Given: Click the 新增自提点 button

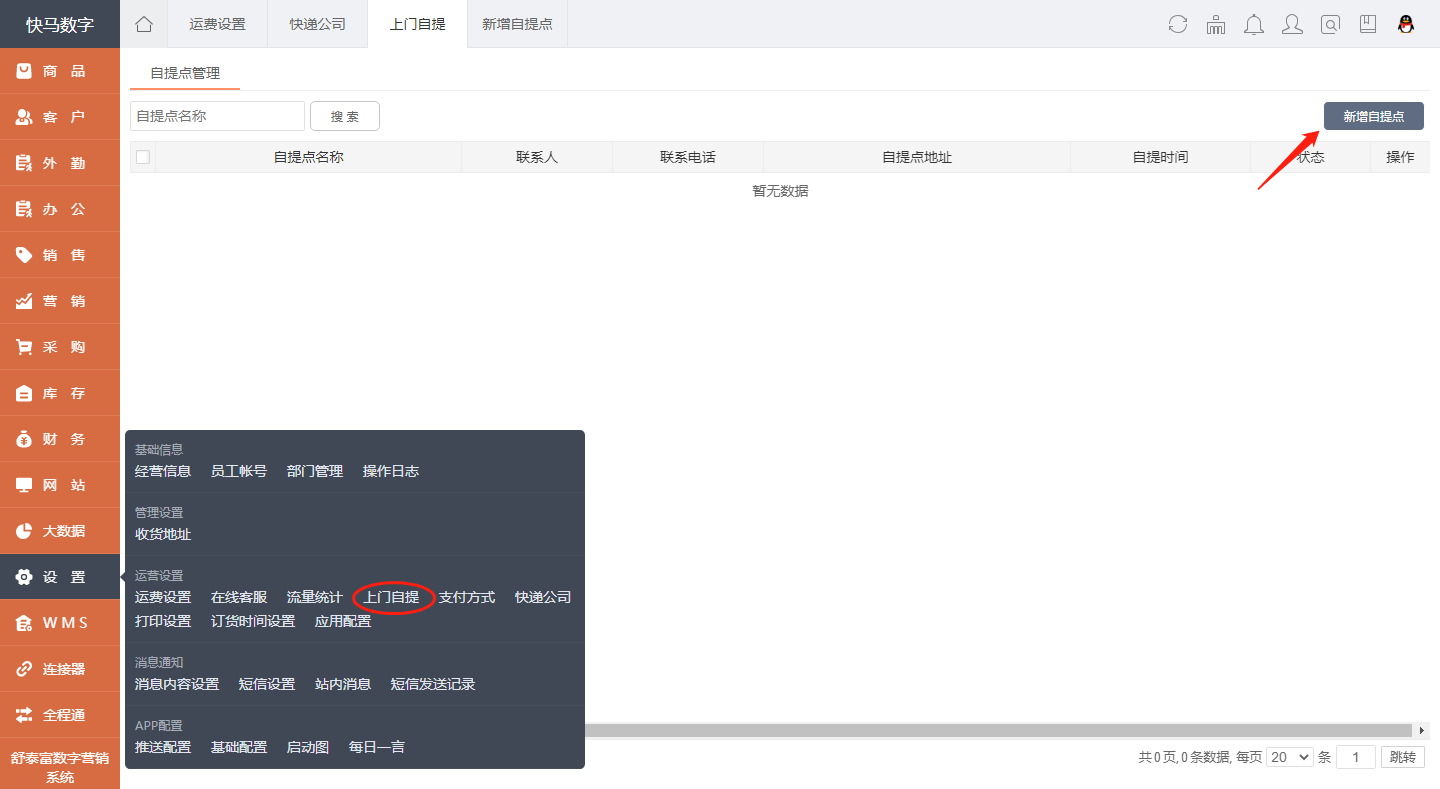Looking at the screenshot, I should pos(1373,116).
